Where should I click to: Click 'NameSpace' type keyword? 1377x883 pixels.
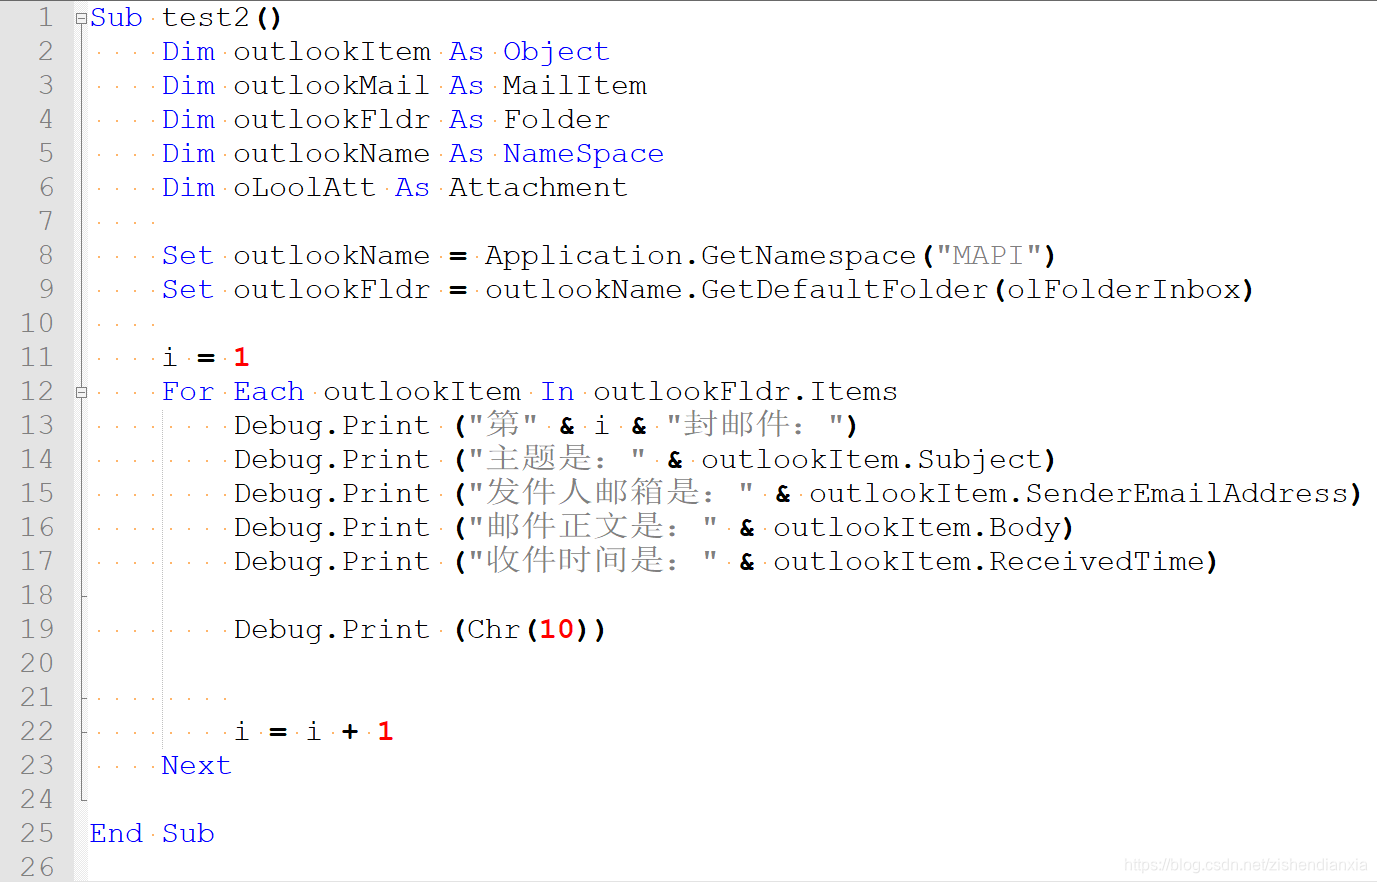tap(584, 154)
